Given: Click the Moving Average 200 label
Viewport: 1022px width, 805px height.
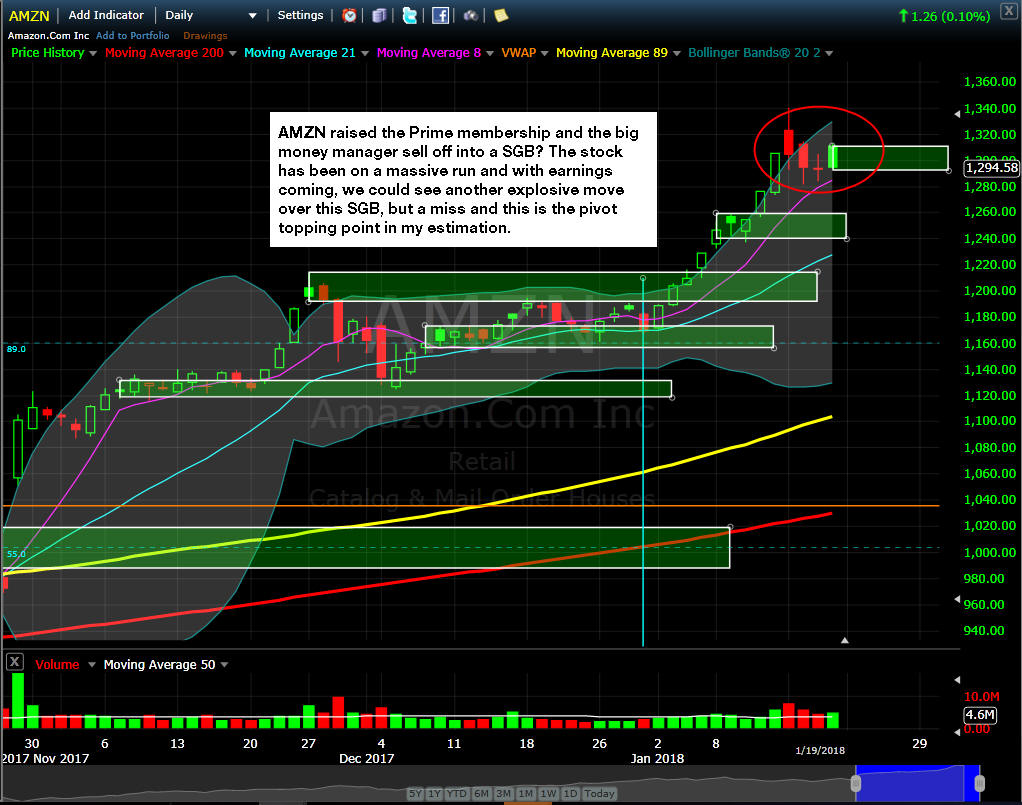Looking at the screenshot, I should (x=164, y=53).
